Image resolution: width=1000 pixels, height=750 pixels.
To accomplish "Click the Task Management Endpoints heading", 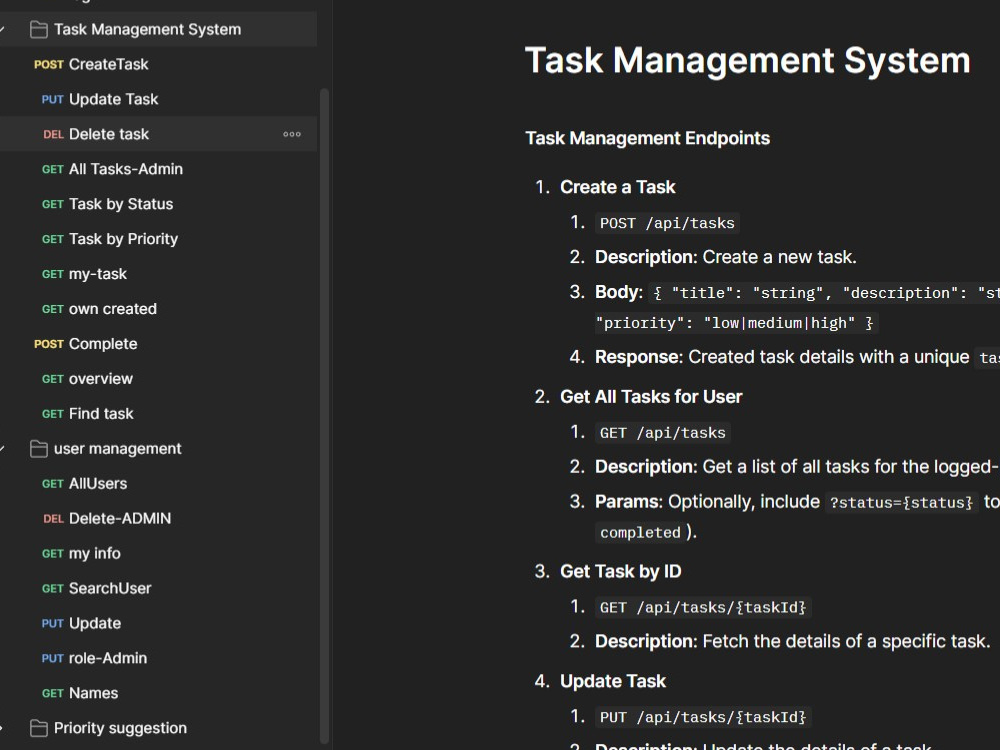I will [647, 138].
